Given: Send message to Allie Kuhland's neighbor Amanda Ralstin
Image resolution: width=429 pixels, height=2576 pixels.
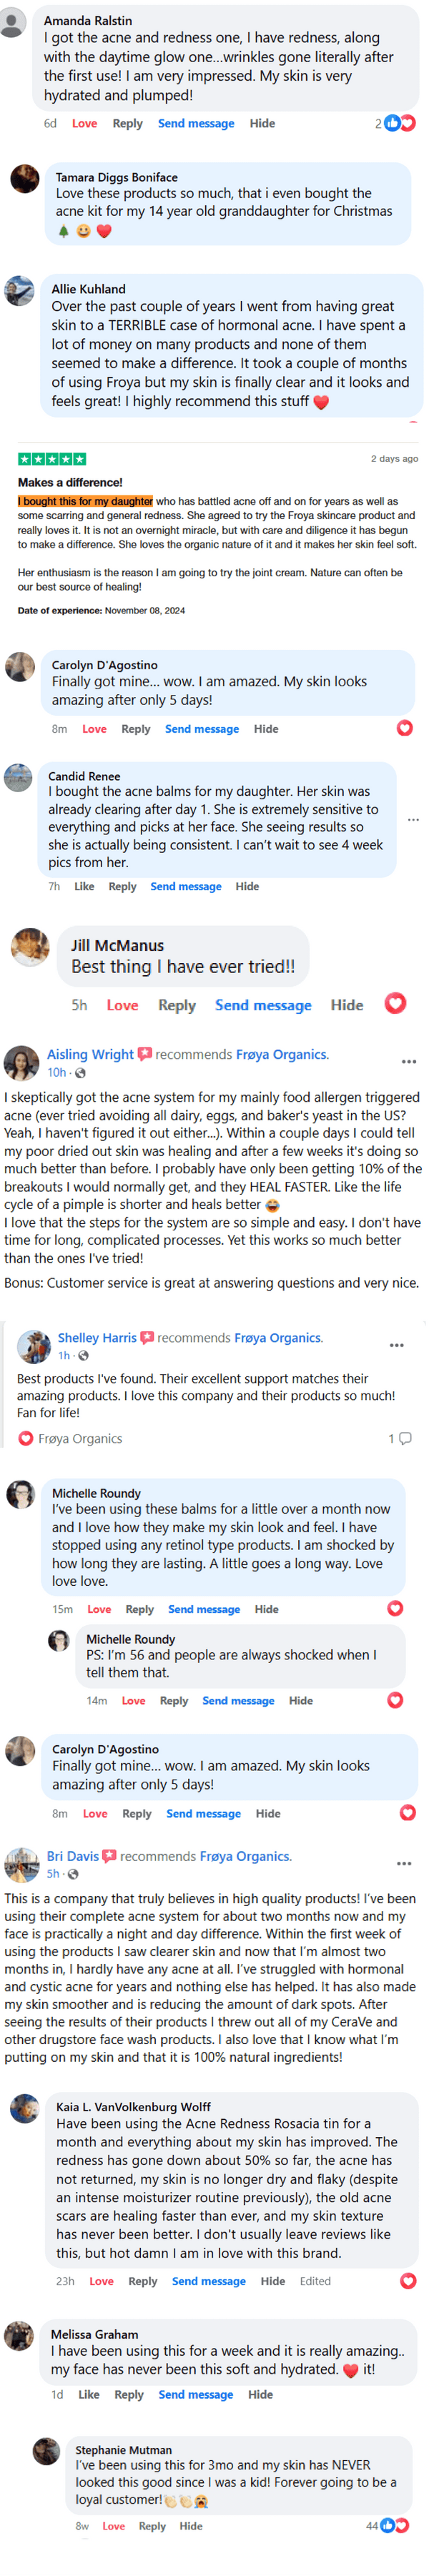Looking at the screenshot, I should (x=196, y=124).
